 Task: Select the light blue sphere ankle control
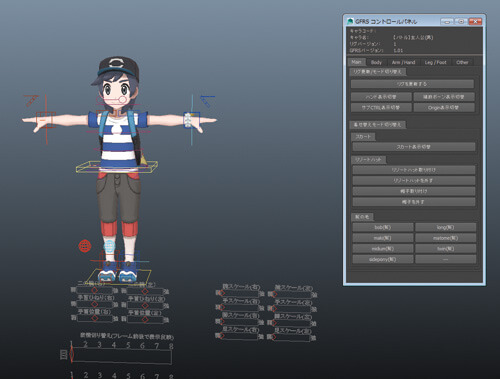click(109, 246)
